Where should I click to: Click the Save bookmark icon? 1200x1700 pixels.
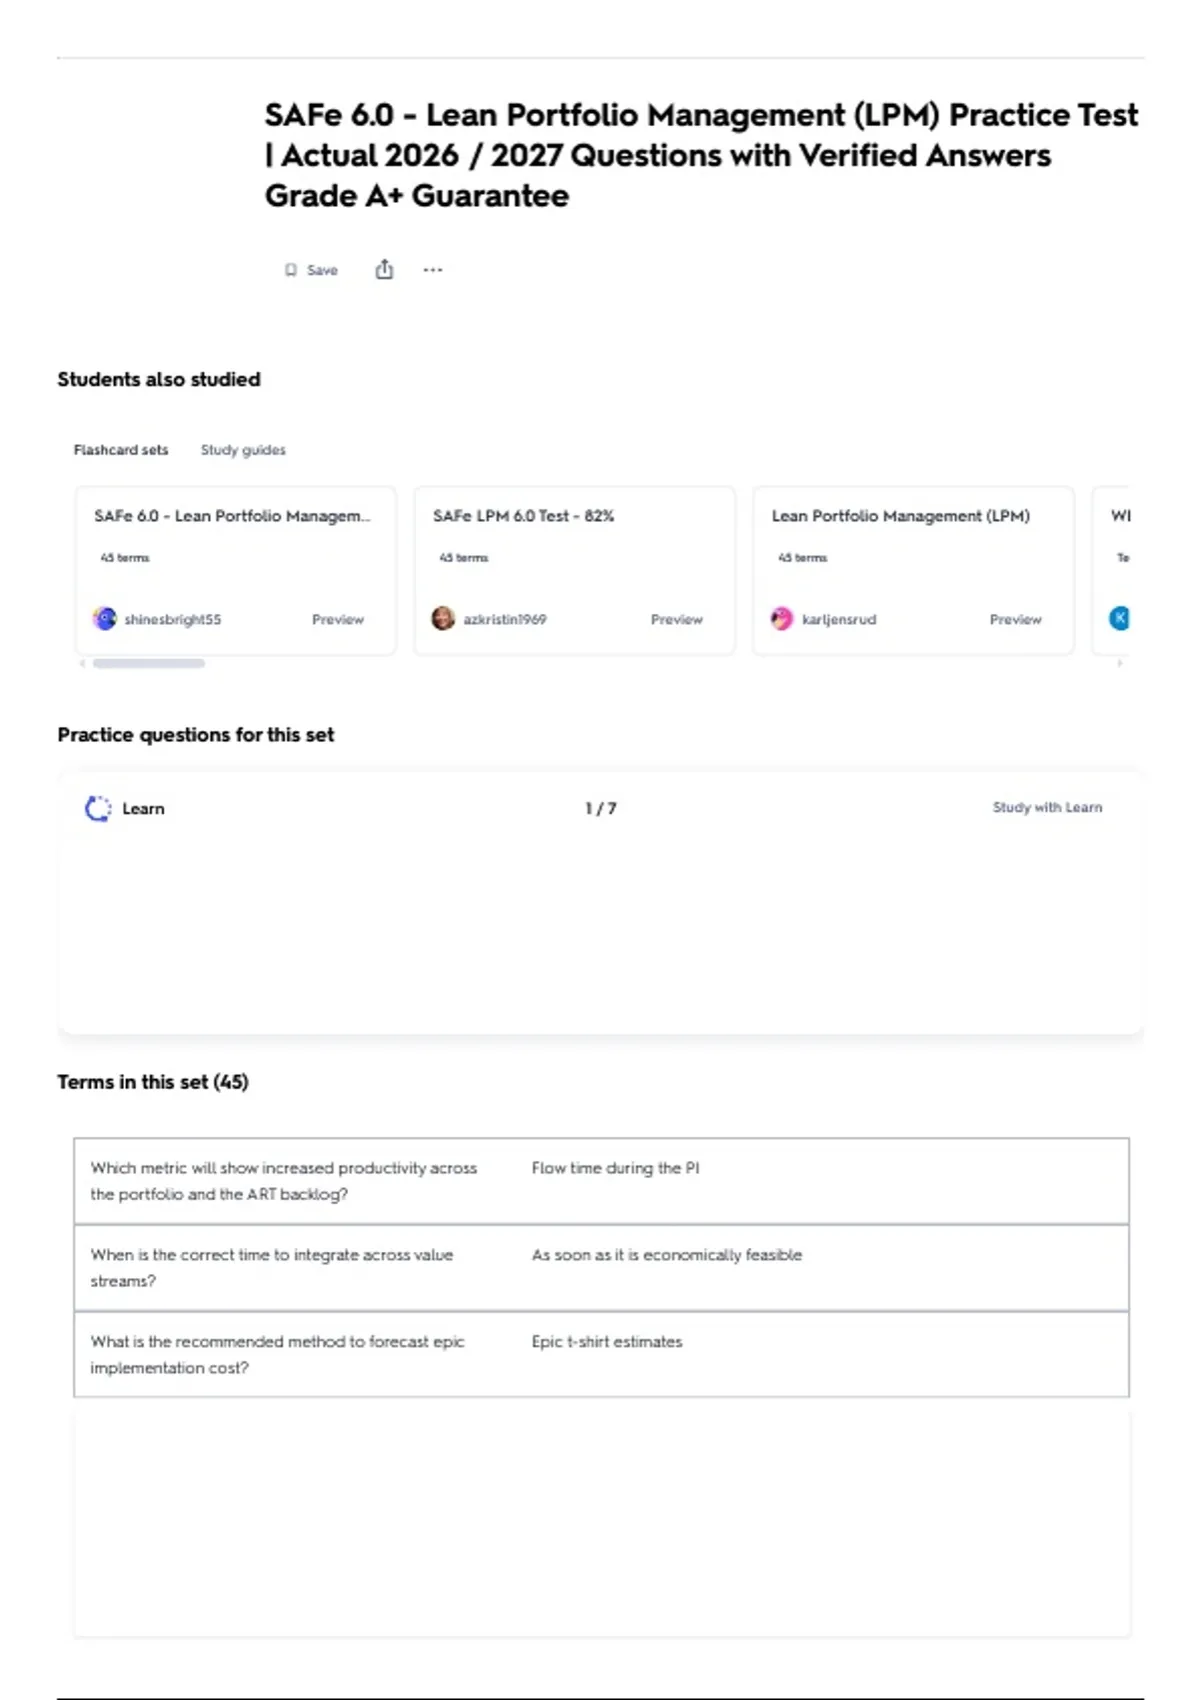[290, 270]
